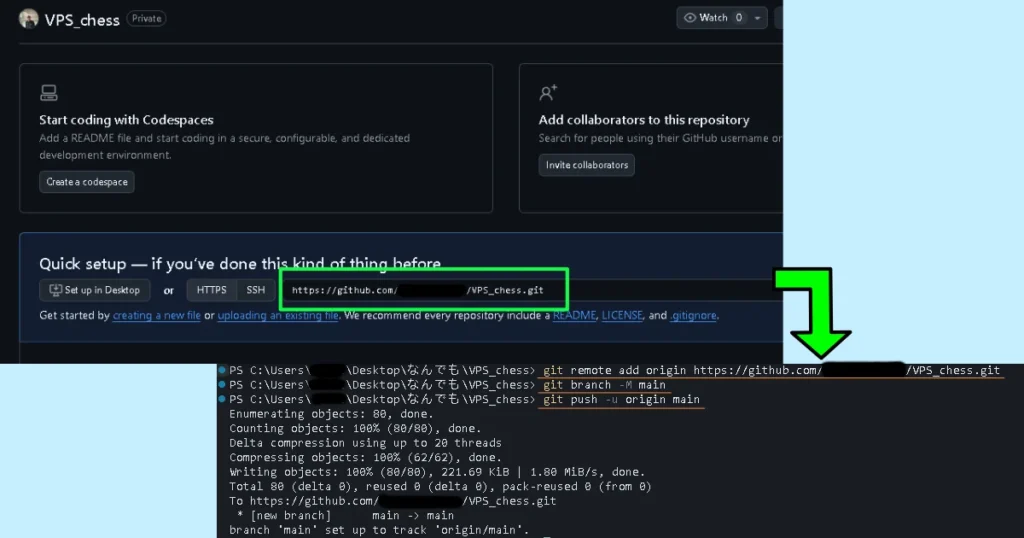Click the Counting objects output line
Image resolution: width=1024 pixels, height=538 pixels.
tap(355, 428)
